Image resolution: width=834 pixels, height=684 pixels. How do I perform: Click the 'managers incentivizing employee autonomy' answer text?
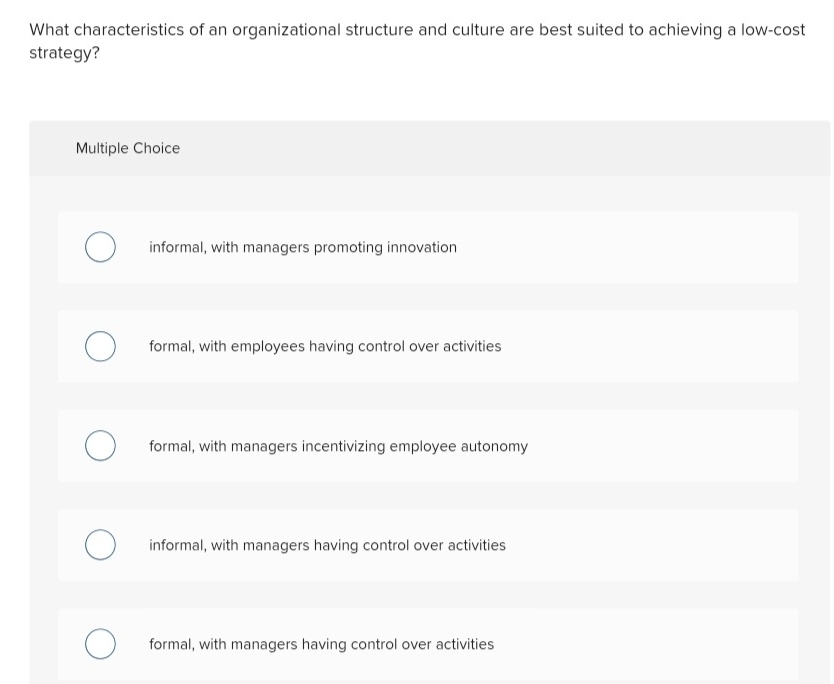pyautogui.click(x=379, y=446)
